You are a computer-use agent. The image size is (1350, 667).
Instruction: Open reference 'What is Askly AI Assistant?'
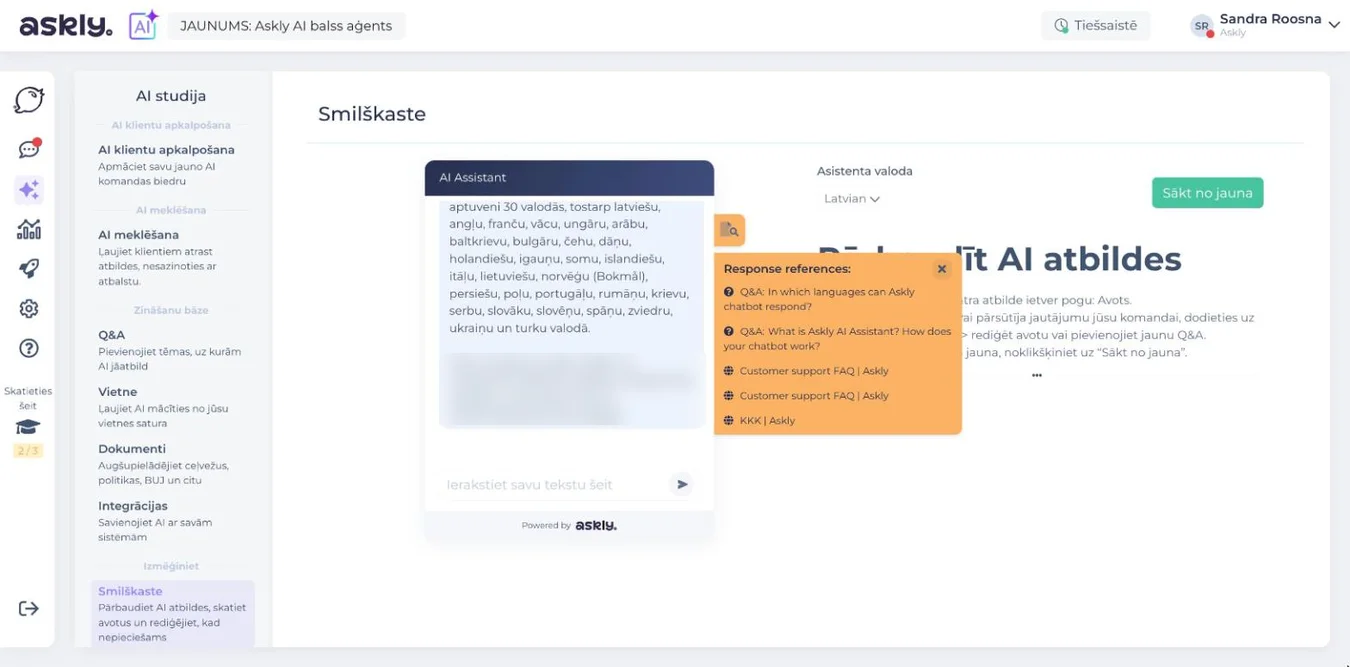pyautogui.click(x=837, y=338)
